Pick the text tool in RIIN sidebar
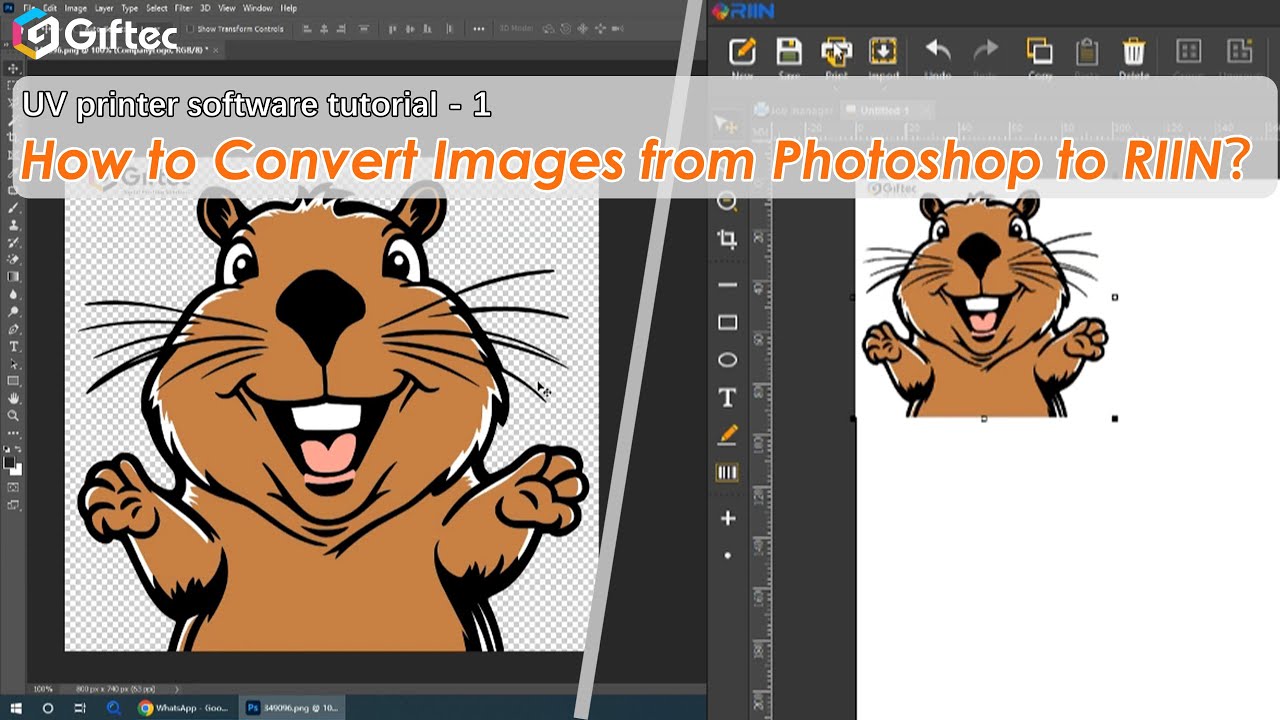The image size is (1280, 720). 727,398
